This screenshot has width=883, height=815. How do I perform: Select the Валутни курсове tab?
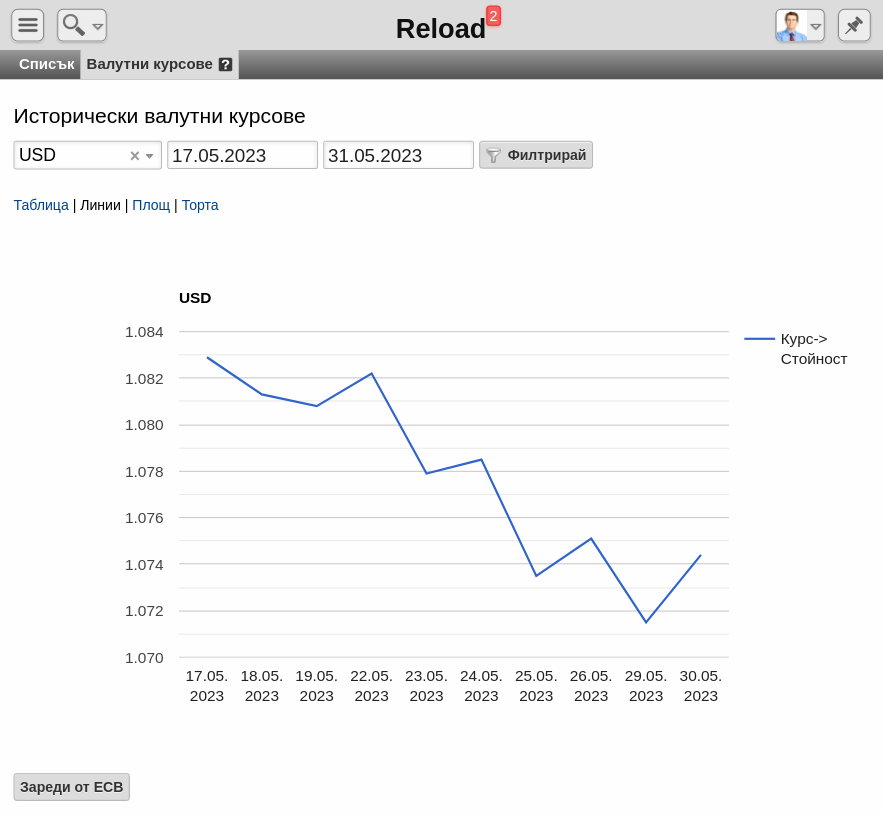pos(149,64)
